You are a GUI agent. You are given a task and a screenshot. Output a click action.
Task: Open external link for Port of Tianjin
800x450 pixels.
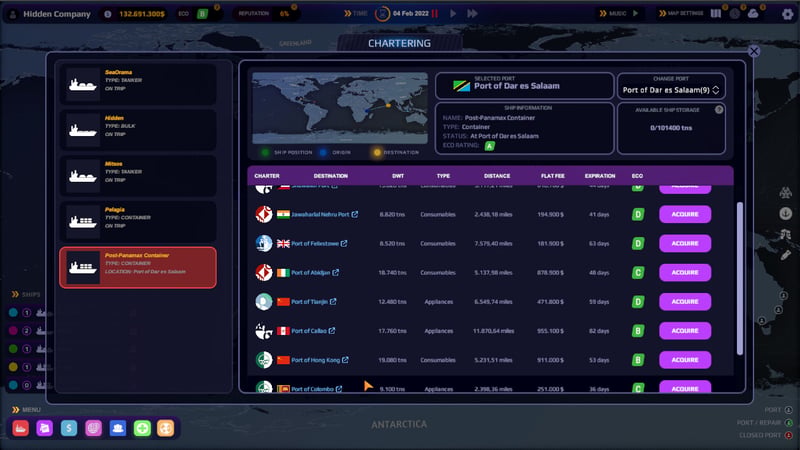333,302
